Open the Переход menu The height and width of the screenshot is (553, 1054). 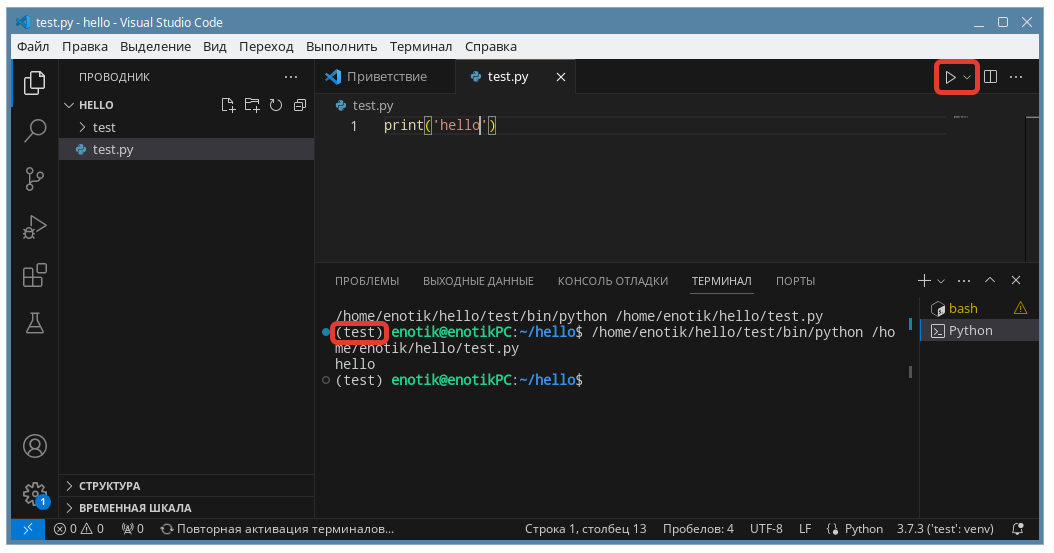click(266, 46)
